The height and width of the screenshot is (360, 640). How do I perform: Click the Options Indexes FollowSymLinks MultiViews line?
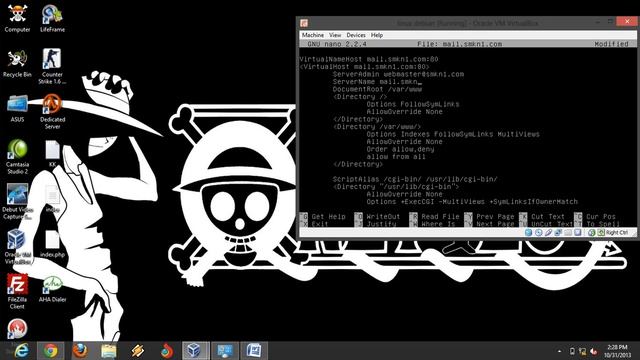[453, 134]
